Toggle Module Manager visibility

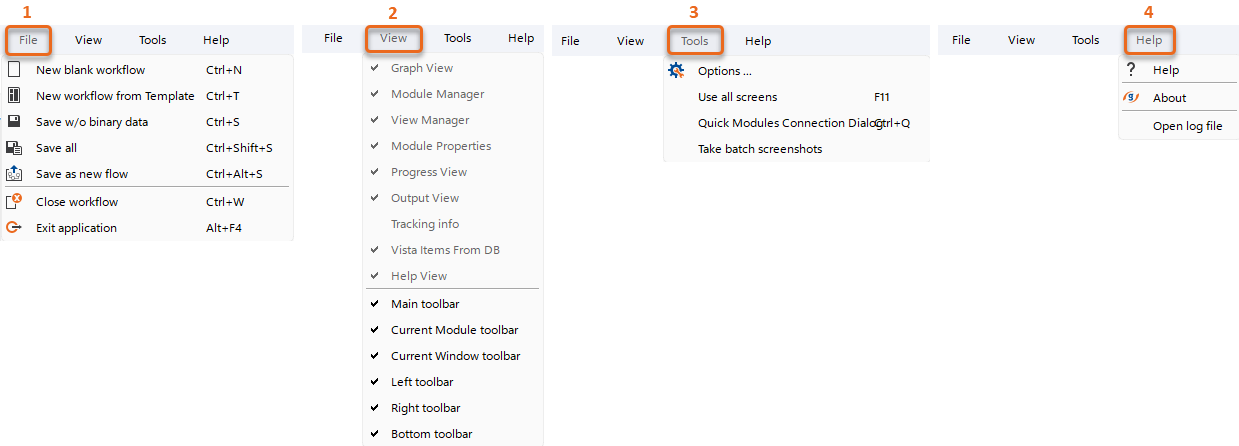coord(453,94)
